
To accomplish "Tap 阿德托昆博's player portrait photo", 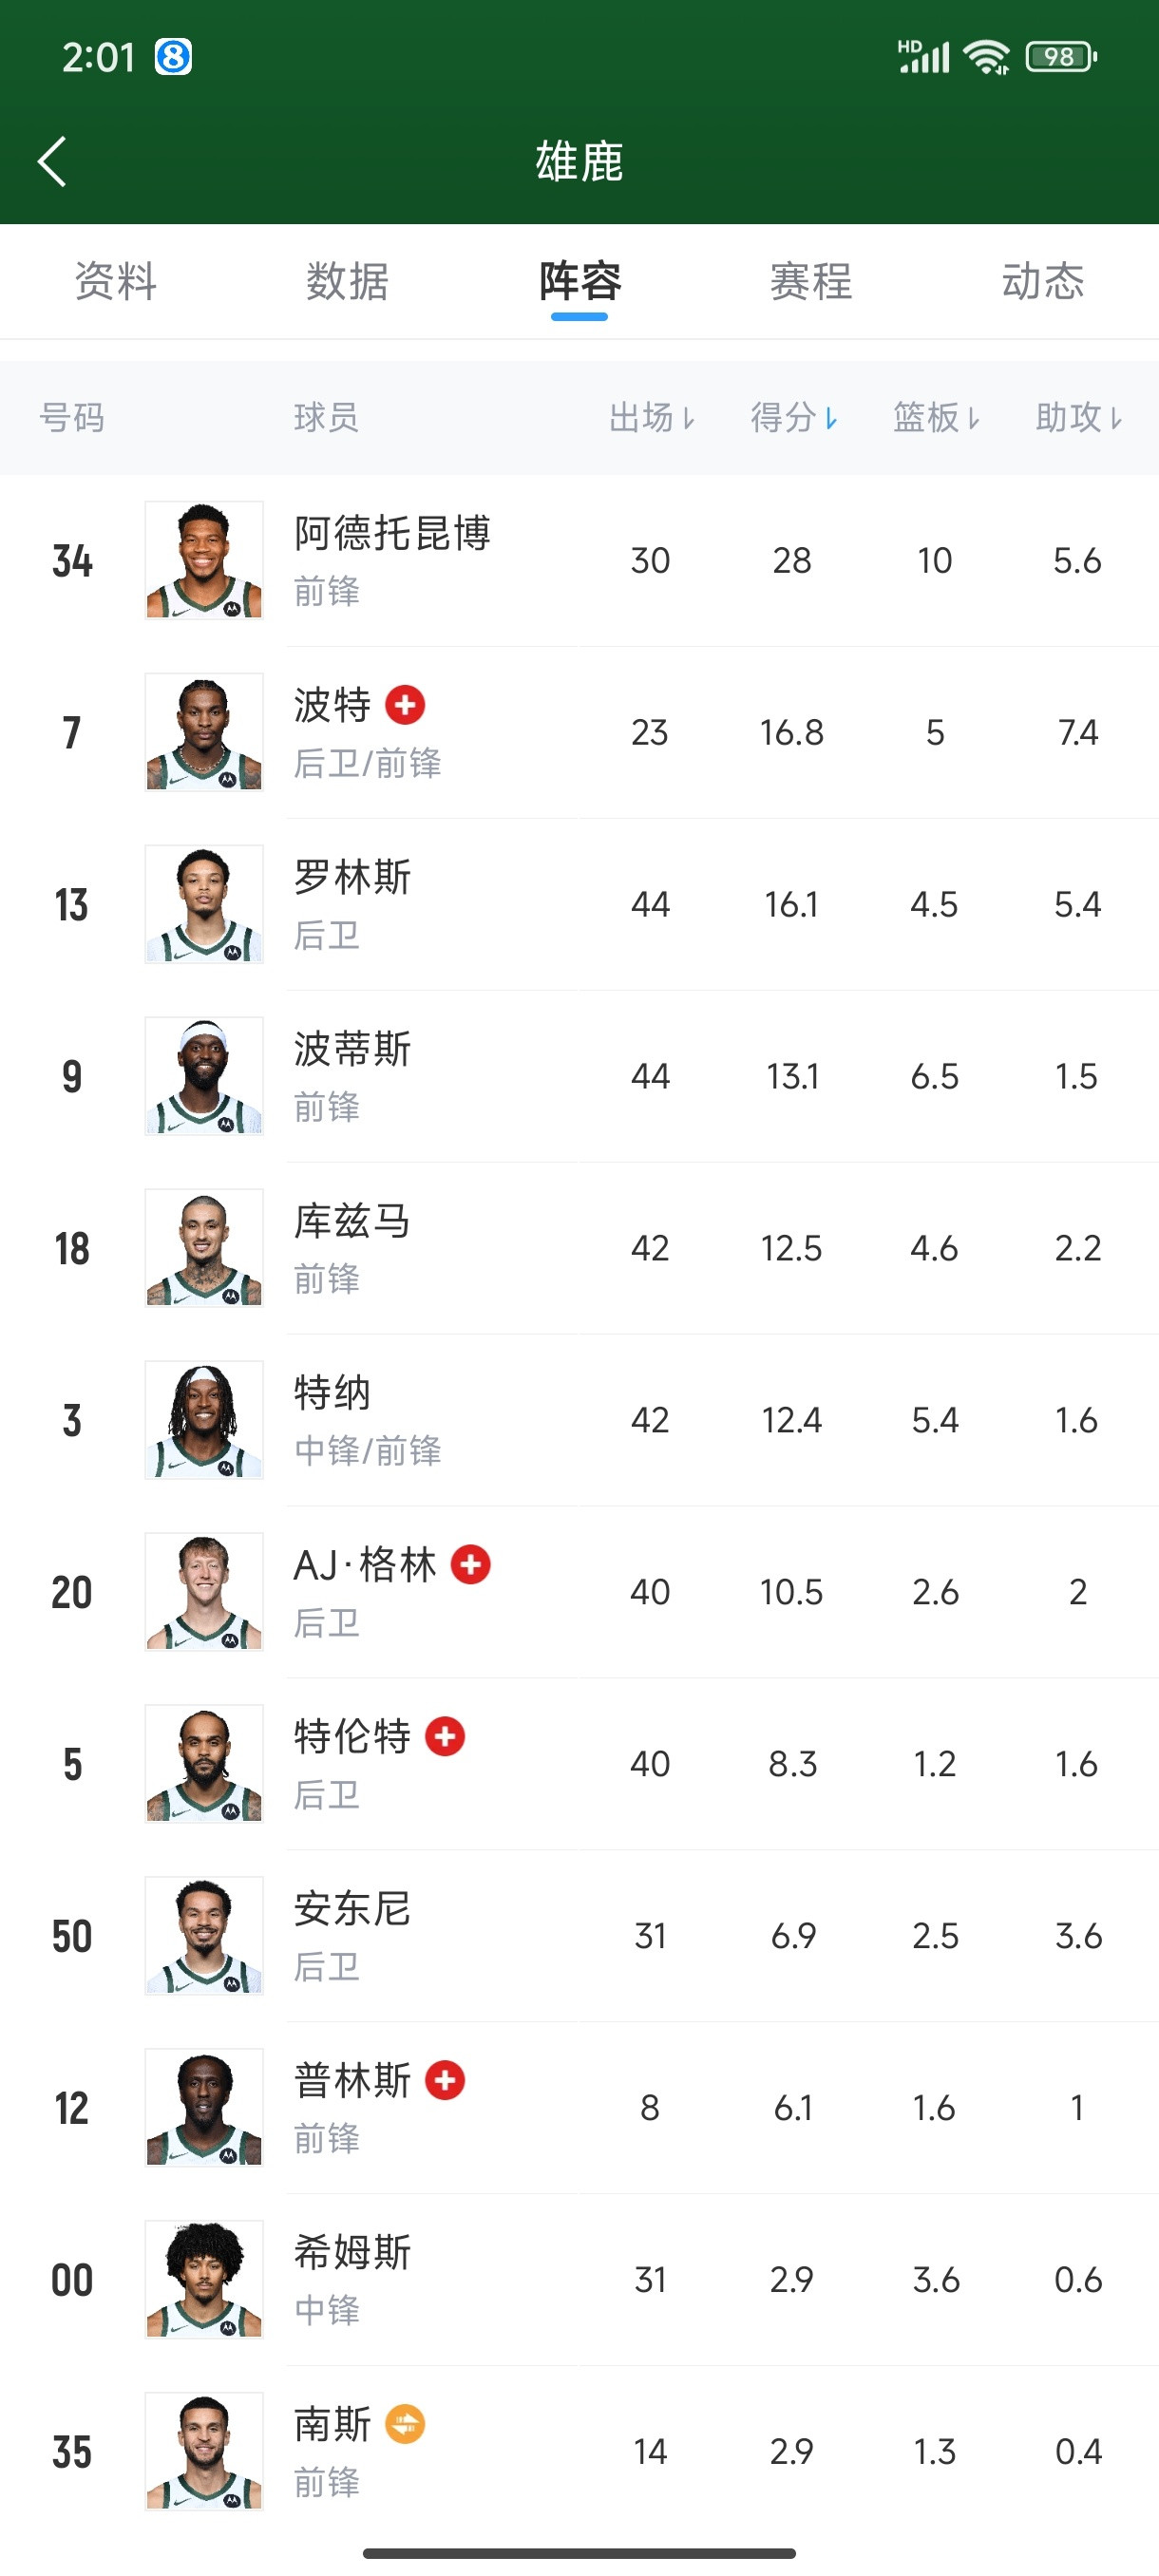I will coord(203,560).
